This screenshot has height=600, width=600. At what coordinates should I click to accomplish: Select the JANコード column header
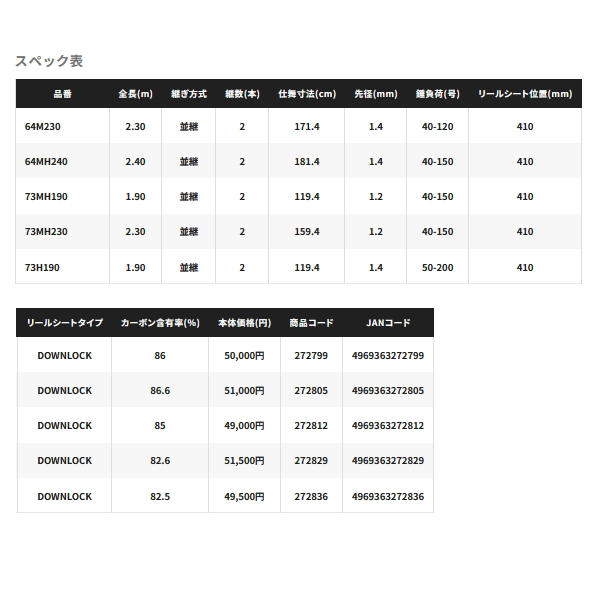(388, 323)
